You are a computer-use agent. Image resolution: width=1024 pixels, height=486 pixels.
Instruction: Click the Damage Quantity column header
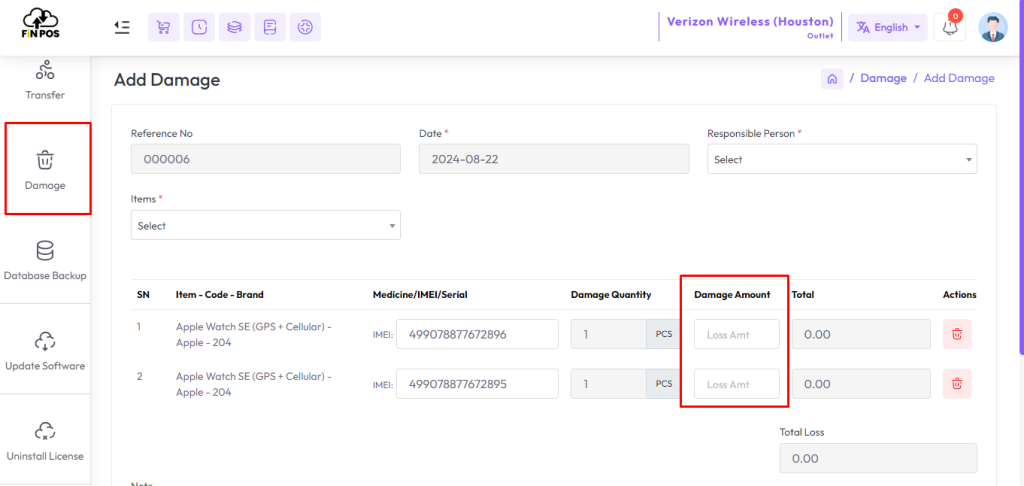pos(611,295)
